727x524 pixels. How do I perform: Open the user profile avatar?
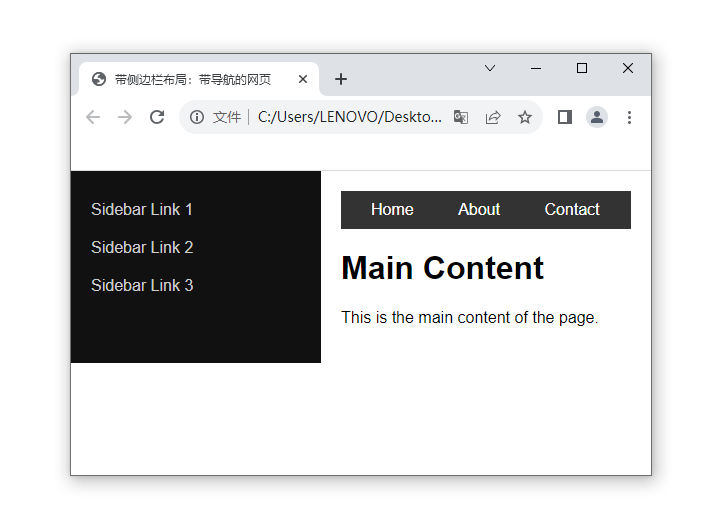click(597, 117)
